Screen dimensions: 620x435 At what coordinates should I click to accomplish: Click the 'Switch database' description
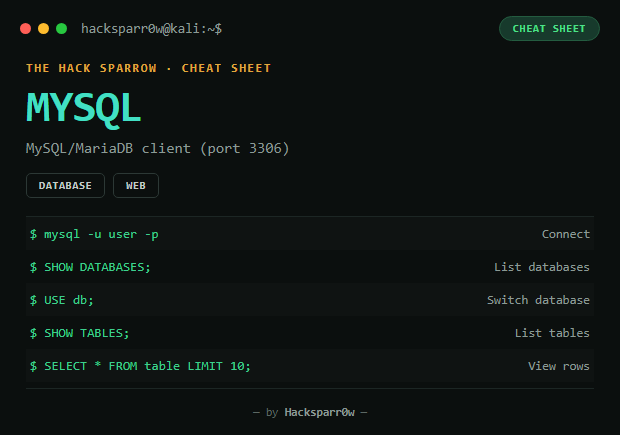point(538,300)
